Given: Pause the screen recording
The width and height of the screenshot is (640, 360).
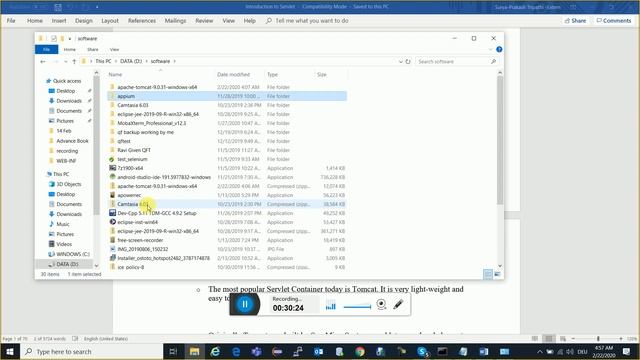Looking at the screenshot, I should 245,304.
